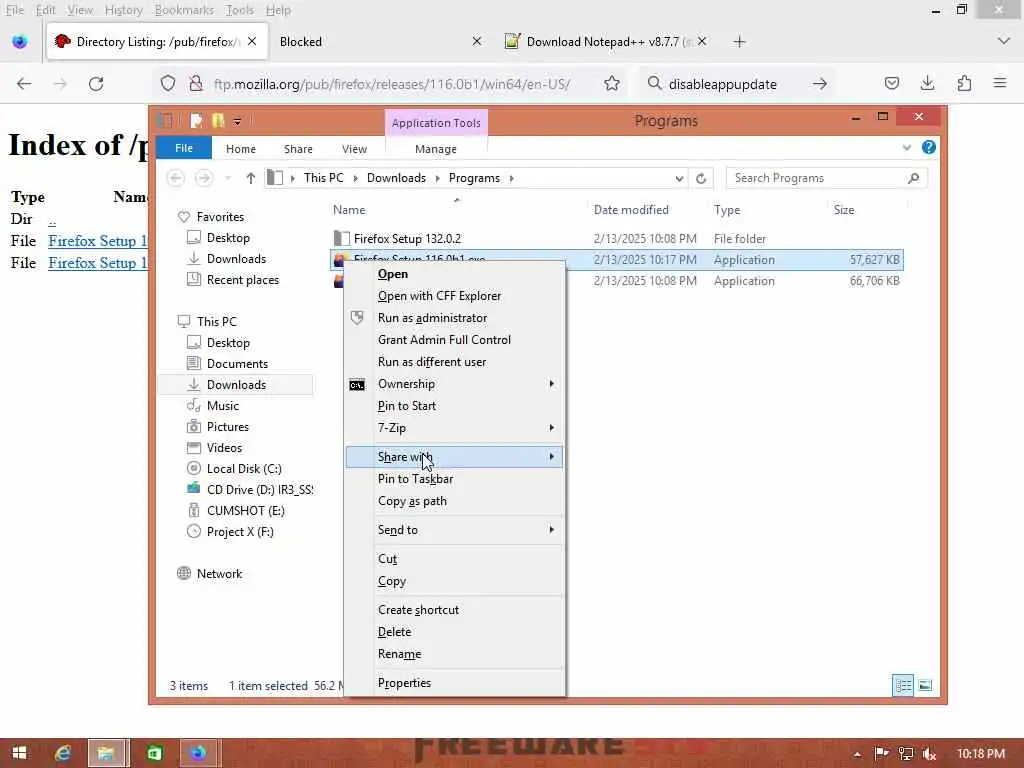Image resolution: width=1024 pixels, height=768 pixels.
Task: Open the Store taskbar icon
Action: (x=154, y=753)
